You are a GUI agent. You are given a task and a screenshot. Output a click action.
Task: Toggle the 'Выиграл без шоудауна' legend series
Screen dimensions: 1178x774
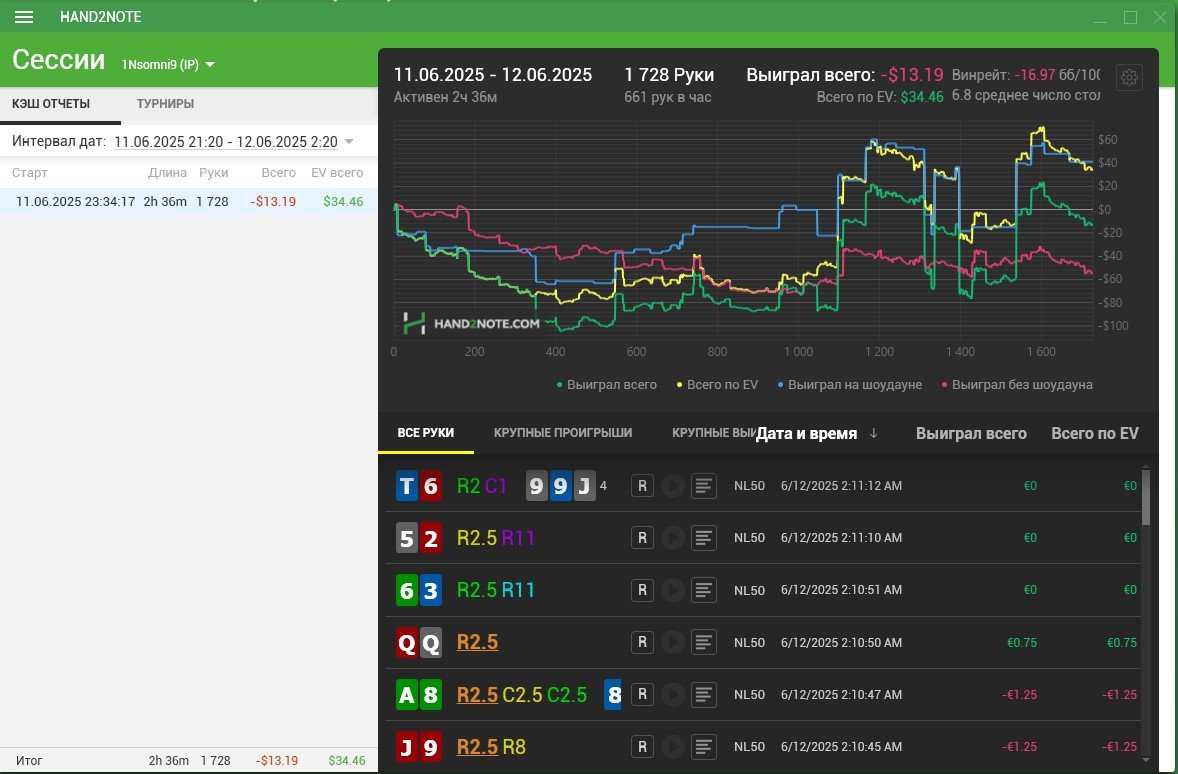coord(1017,385)
